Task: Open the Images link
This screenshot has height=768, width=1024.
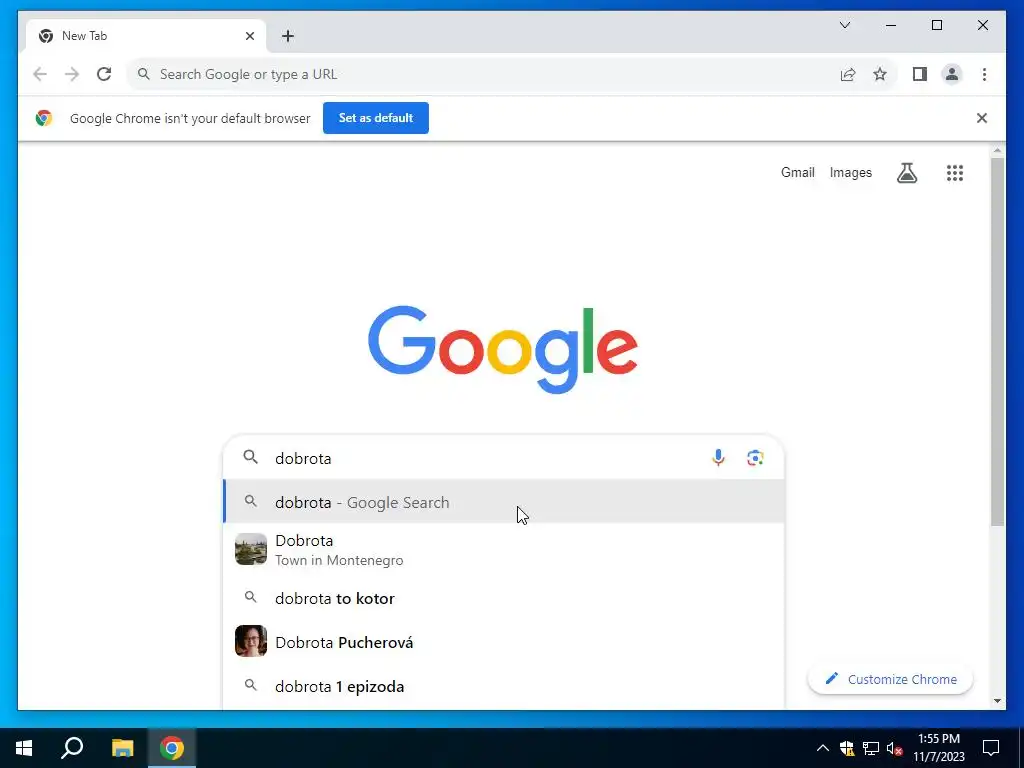Action: [850, 172]
